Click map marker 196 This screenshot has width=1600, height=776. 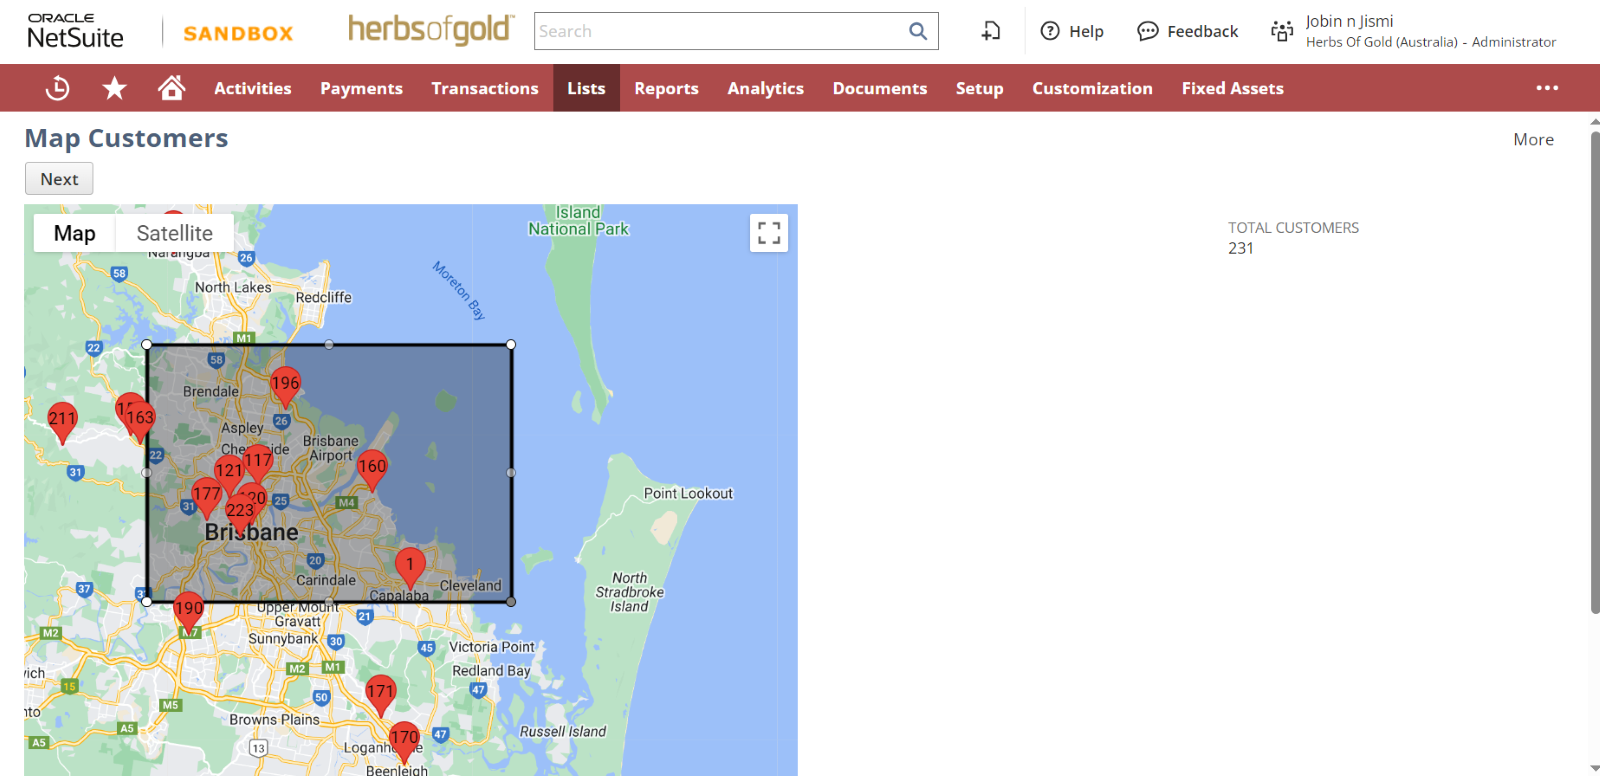click(285, 385)
